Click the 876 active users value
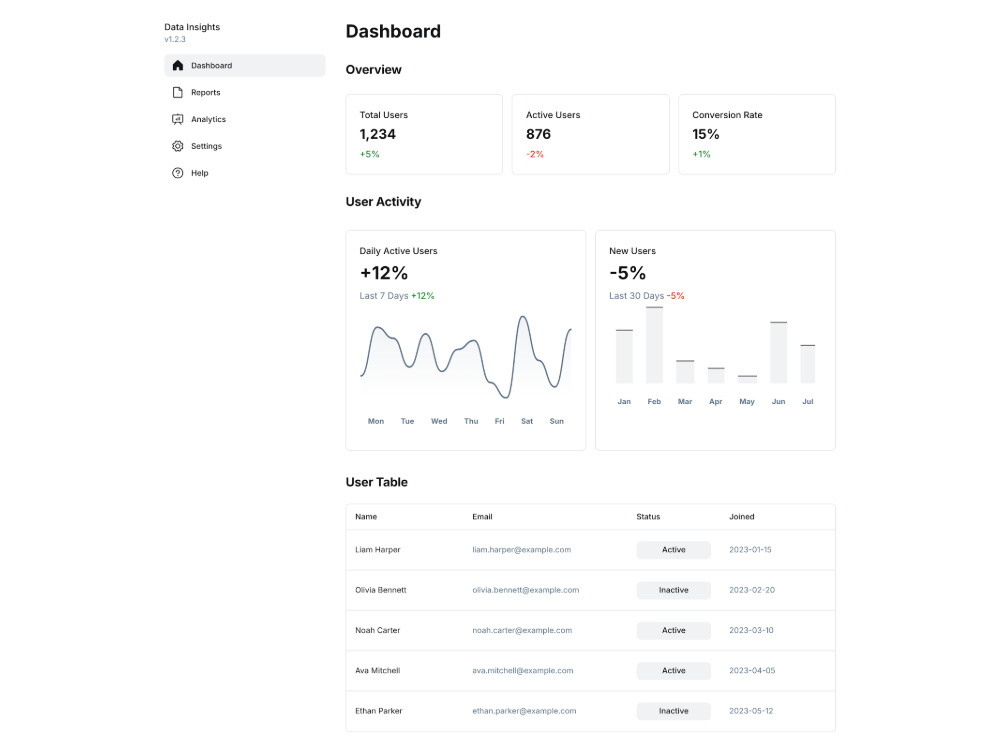1000x750 pixels. coord(538,135)
